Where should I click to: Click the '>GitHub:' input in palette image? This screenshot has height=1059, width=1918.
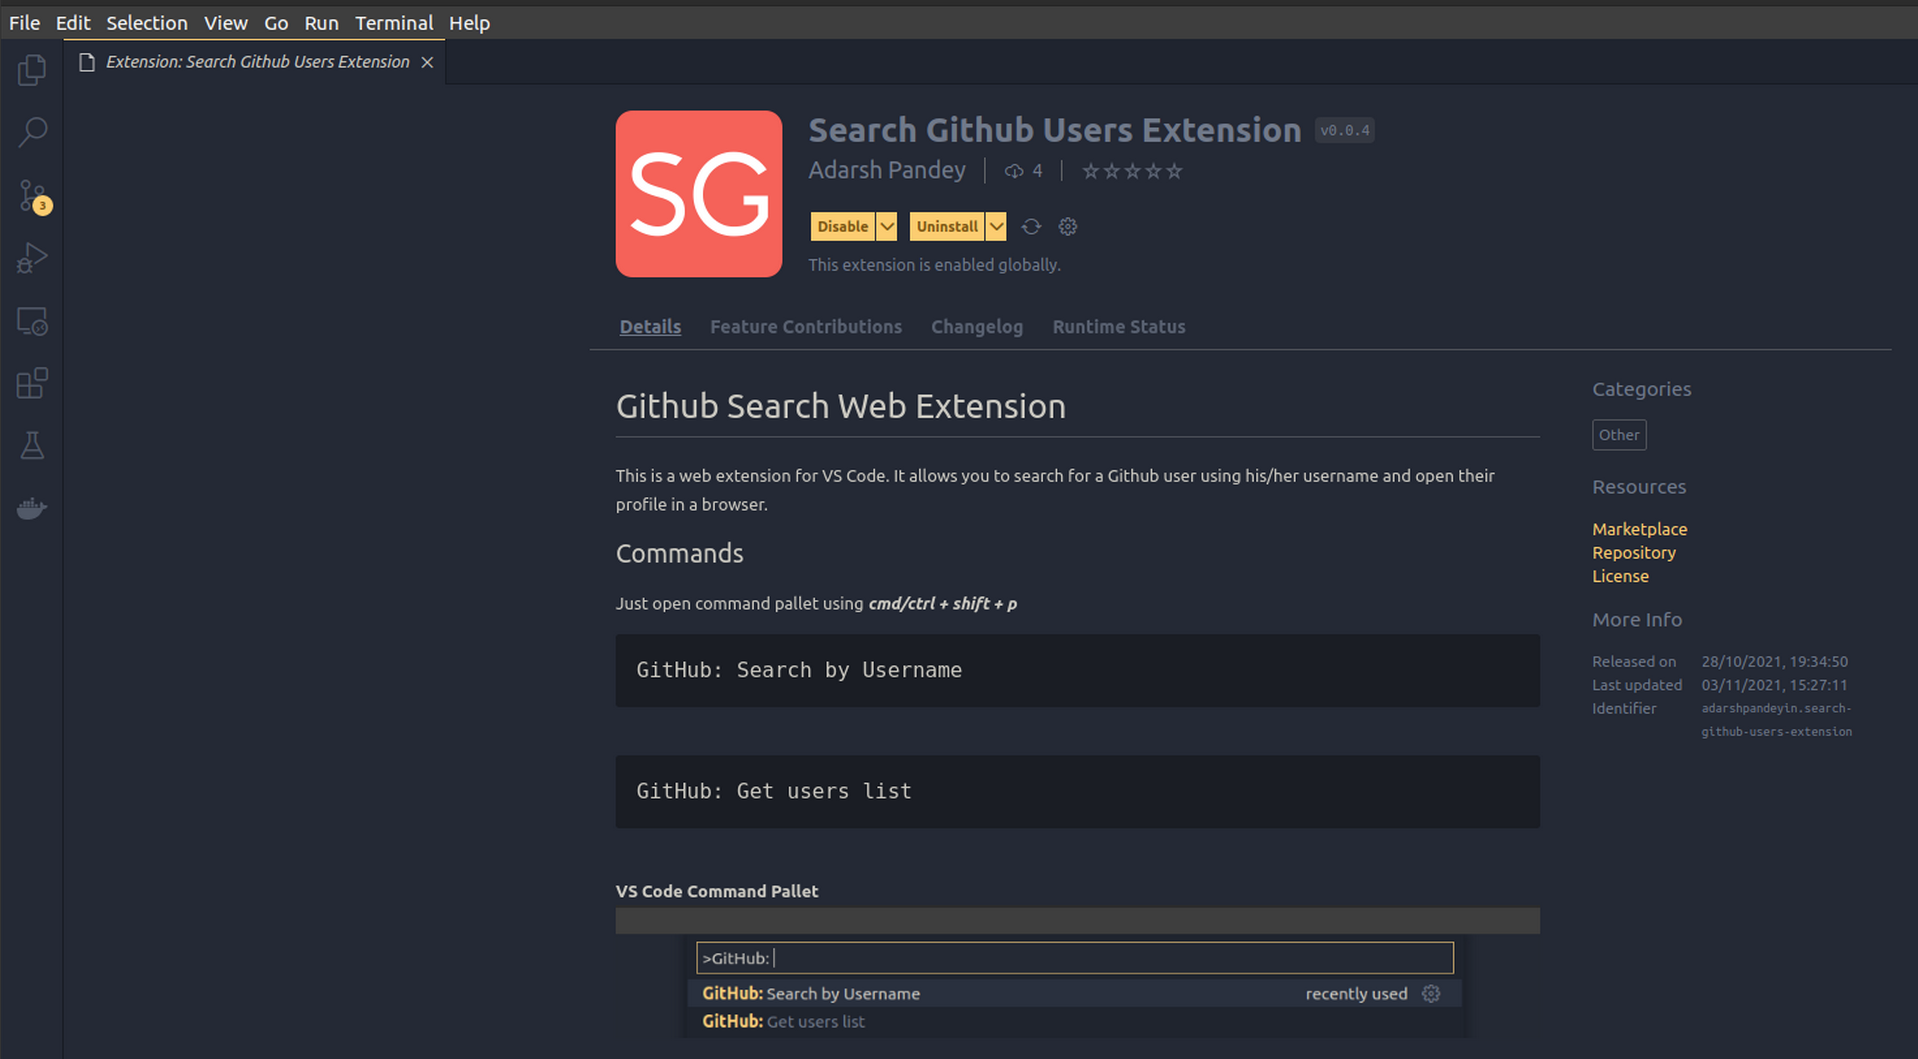[1074, 958]
